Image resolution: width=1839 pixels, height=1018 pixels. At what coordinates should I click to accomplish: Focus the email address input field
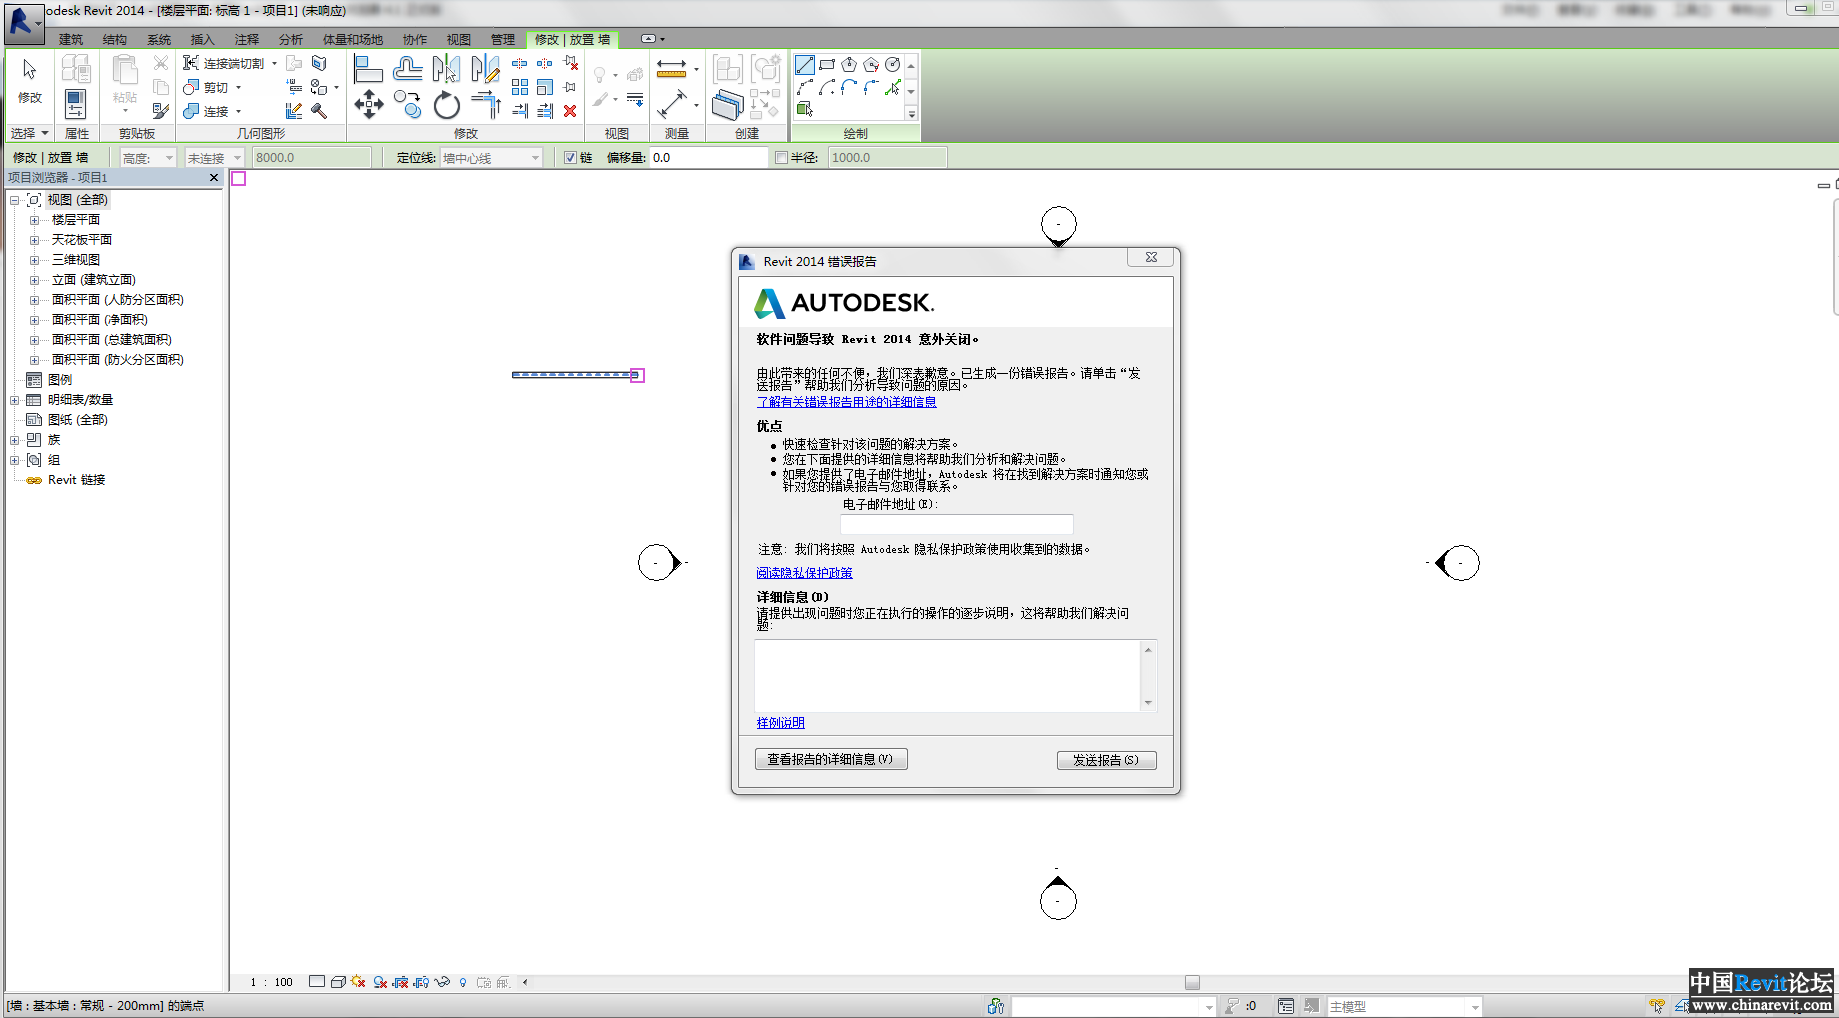coord(957,524)
